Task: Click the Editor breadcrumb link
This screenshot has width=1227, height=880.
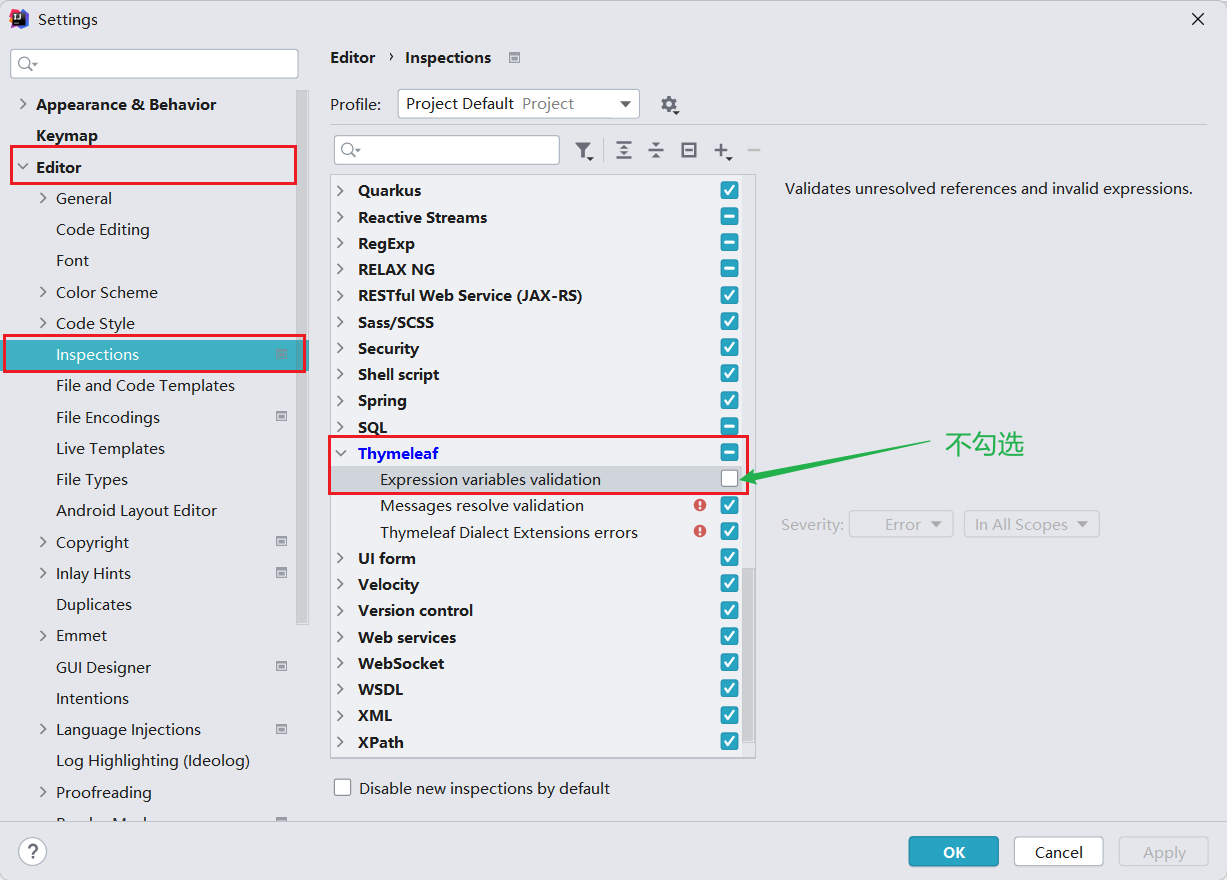Action: click(x=353, y=58)
